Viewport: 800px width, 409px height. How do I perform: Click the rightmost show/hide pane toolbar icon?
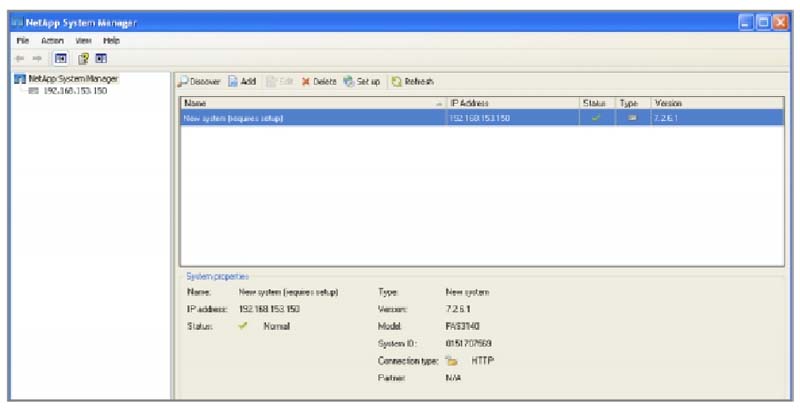click(101, 58)
